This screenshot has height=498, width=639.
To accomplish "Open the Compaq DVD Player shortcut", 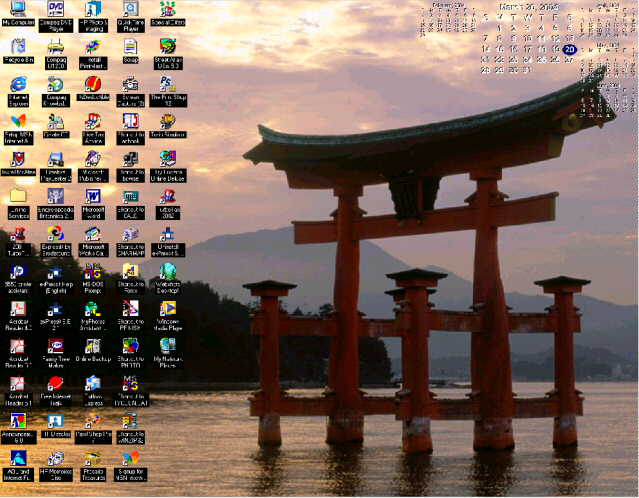I will [55, 10].
